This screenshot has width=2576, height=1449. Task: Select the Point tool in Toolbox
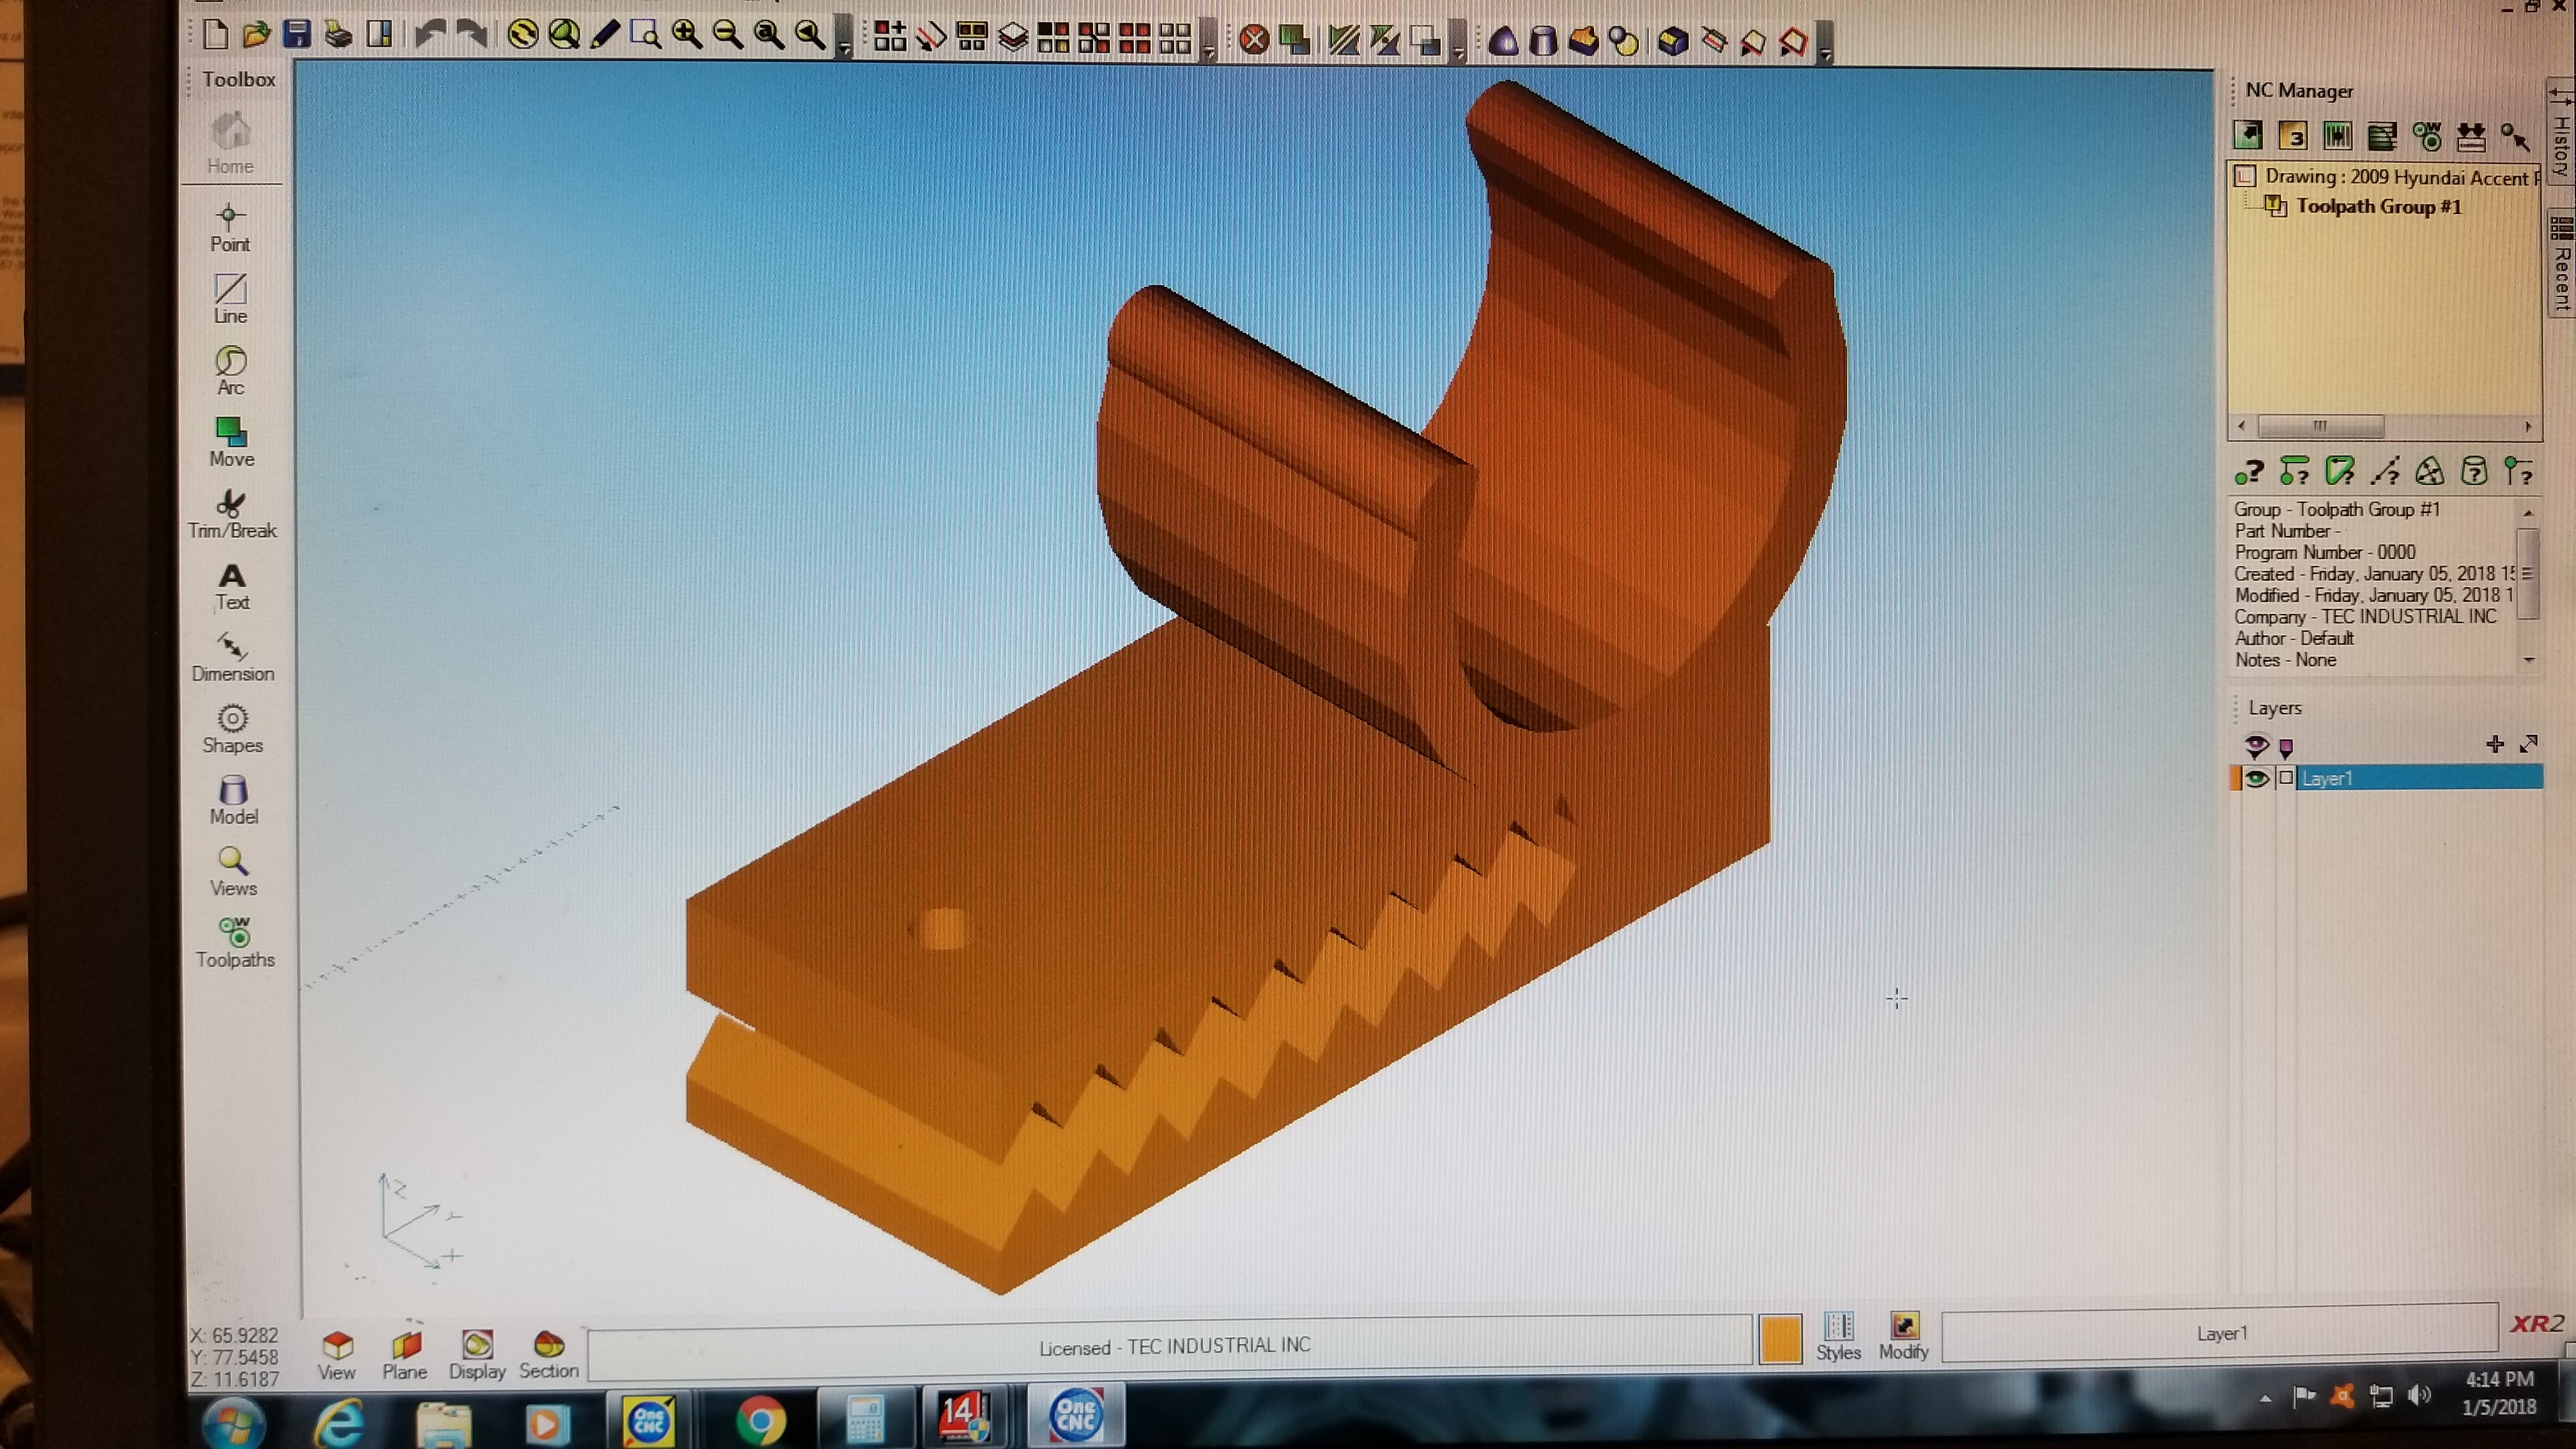click(x=230, y=228)
